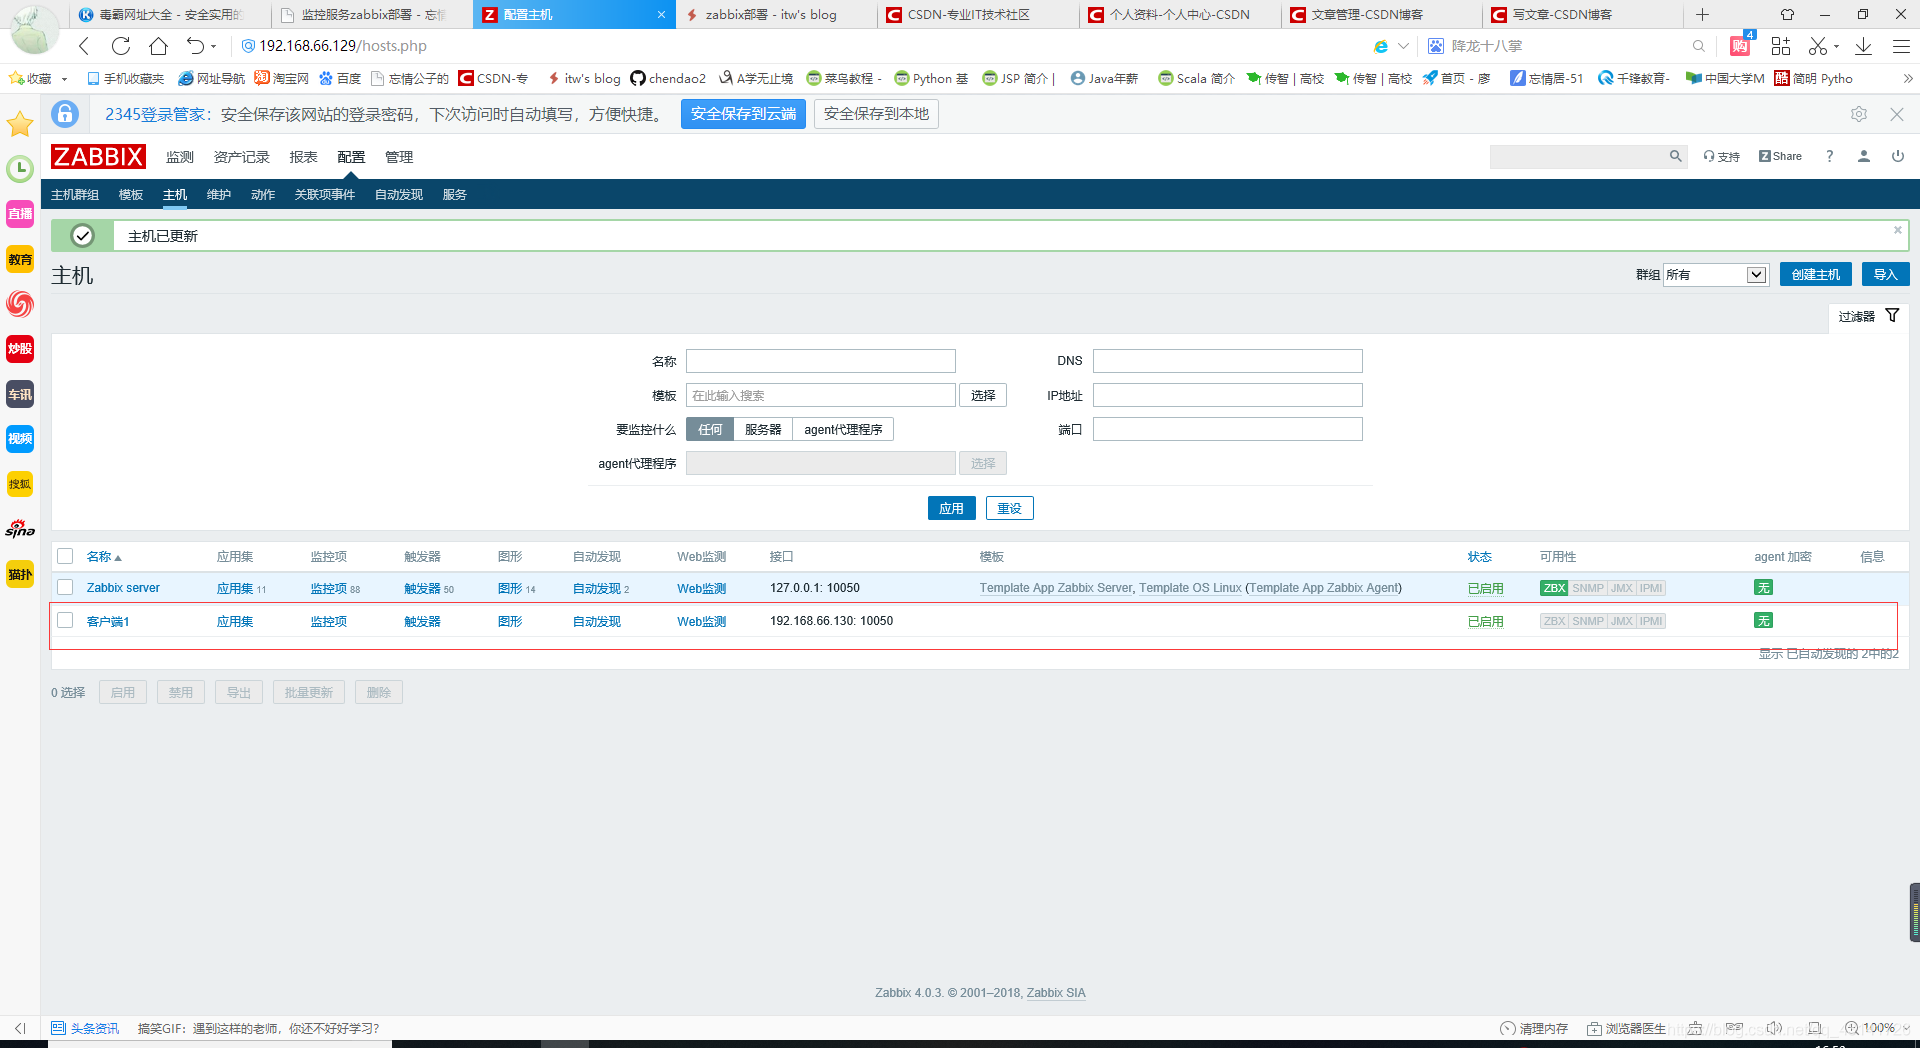
Task: Open Zabbix server host link
Action: 123,588
